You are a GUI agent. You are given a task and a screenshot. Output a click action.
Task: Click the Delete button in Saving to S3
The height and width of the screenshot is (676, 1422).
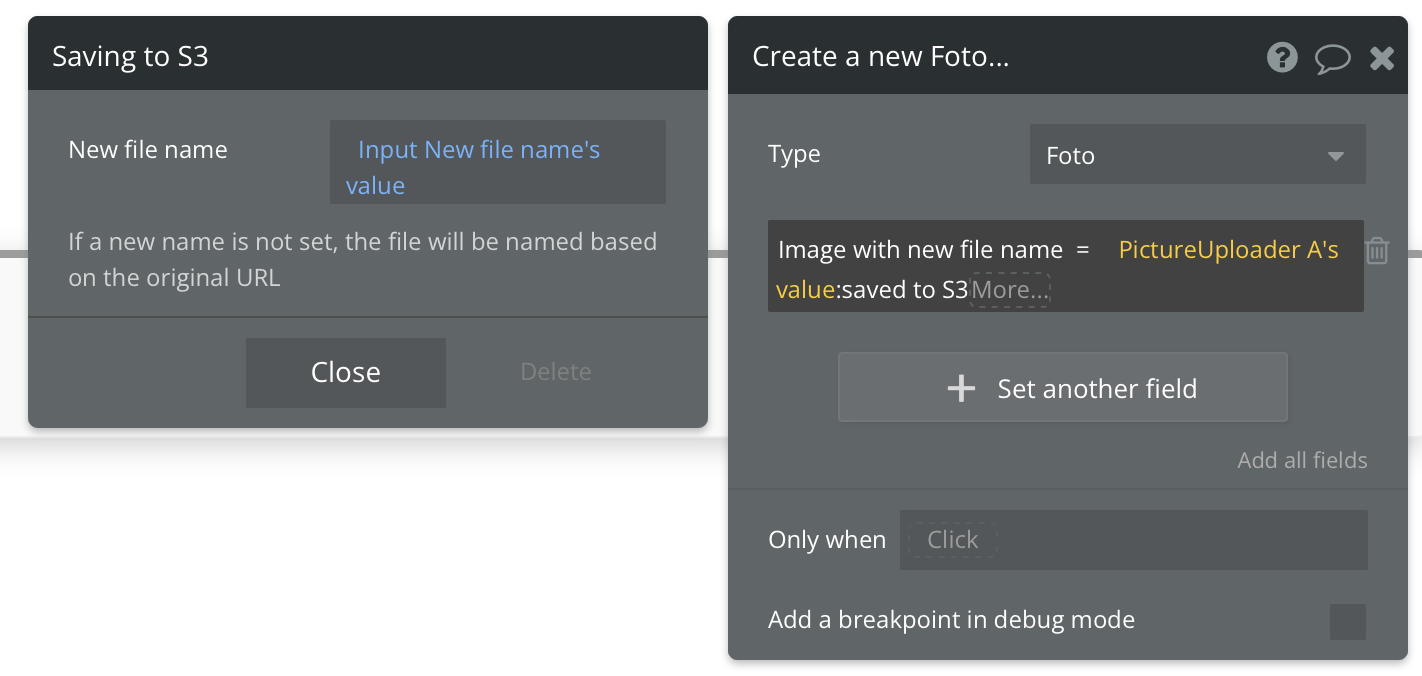555,372
